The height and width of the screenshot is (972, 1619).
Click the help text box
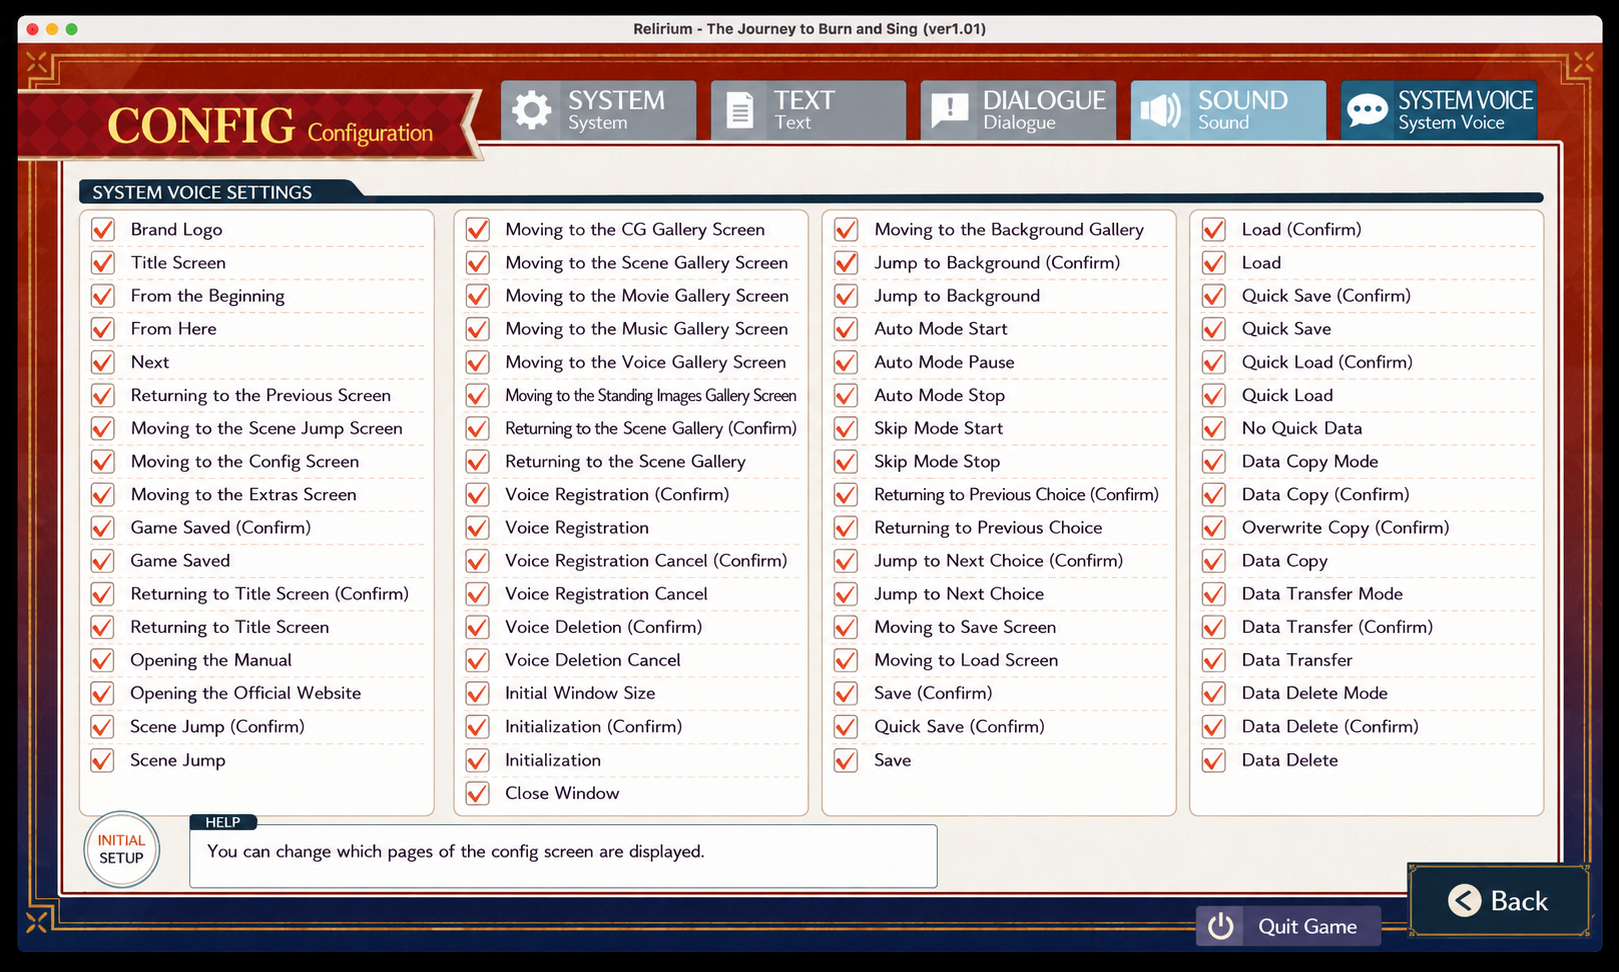click(x=563, y=856)
